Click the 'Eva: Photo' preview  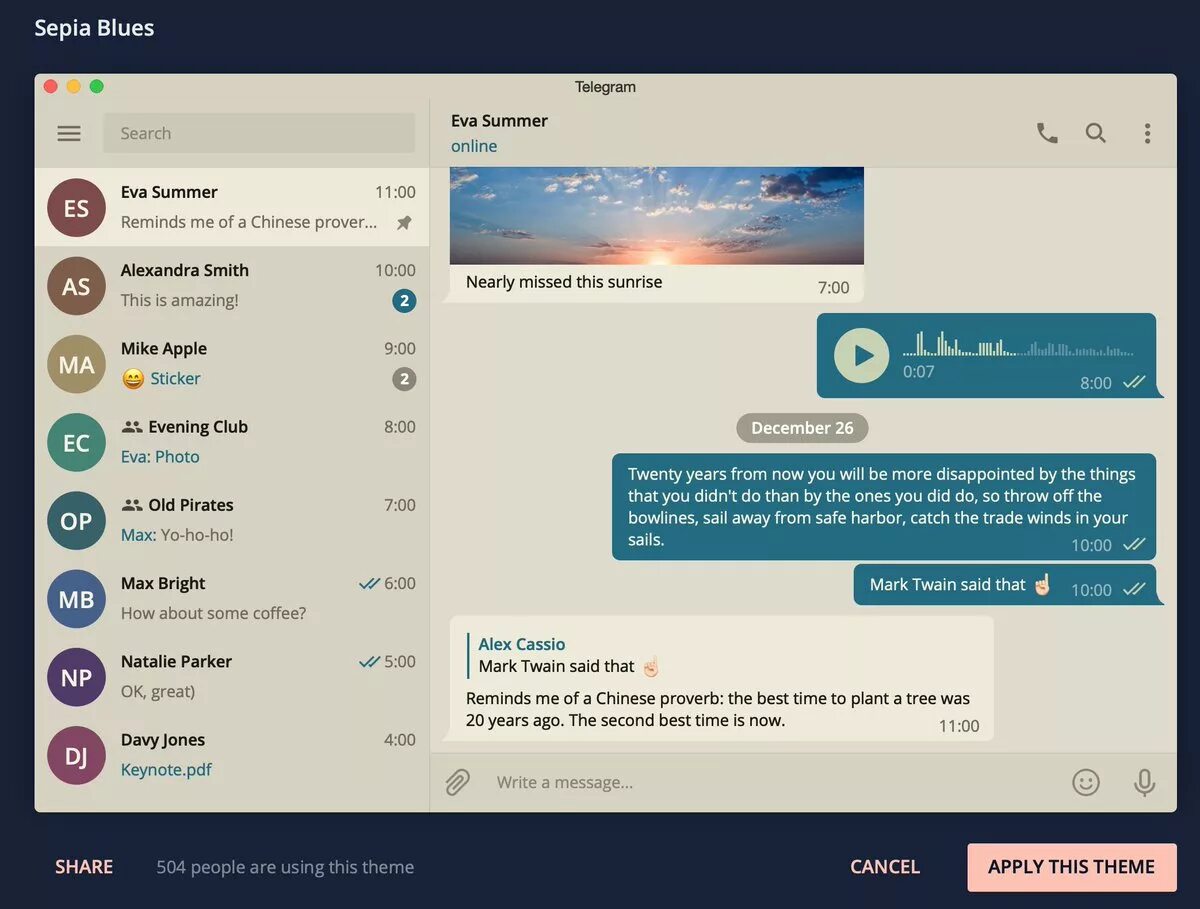pos(160,457)
